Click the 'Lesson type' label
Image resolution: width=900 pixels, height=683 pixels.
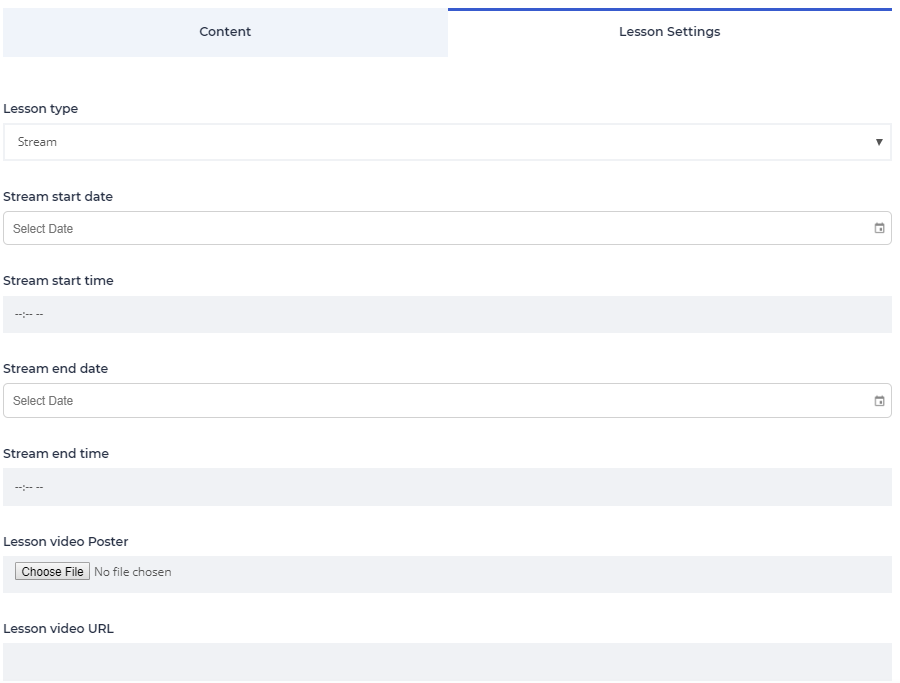41,109
